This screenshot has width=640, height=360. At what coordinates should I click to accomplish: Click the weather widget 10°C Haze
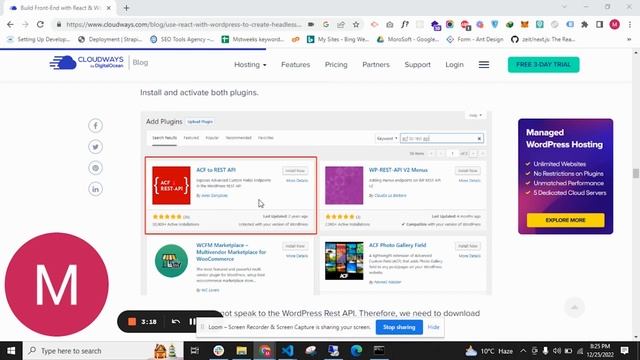(489, 351)
